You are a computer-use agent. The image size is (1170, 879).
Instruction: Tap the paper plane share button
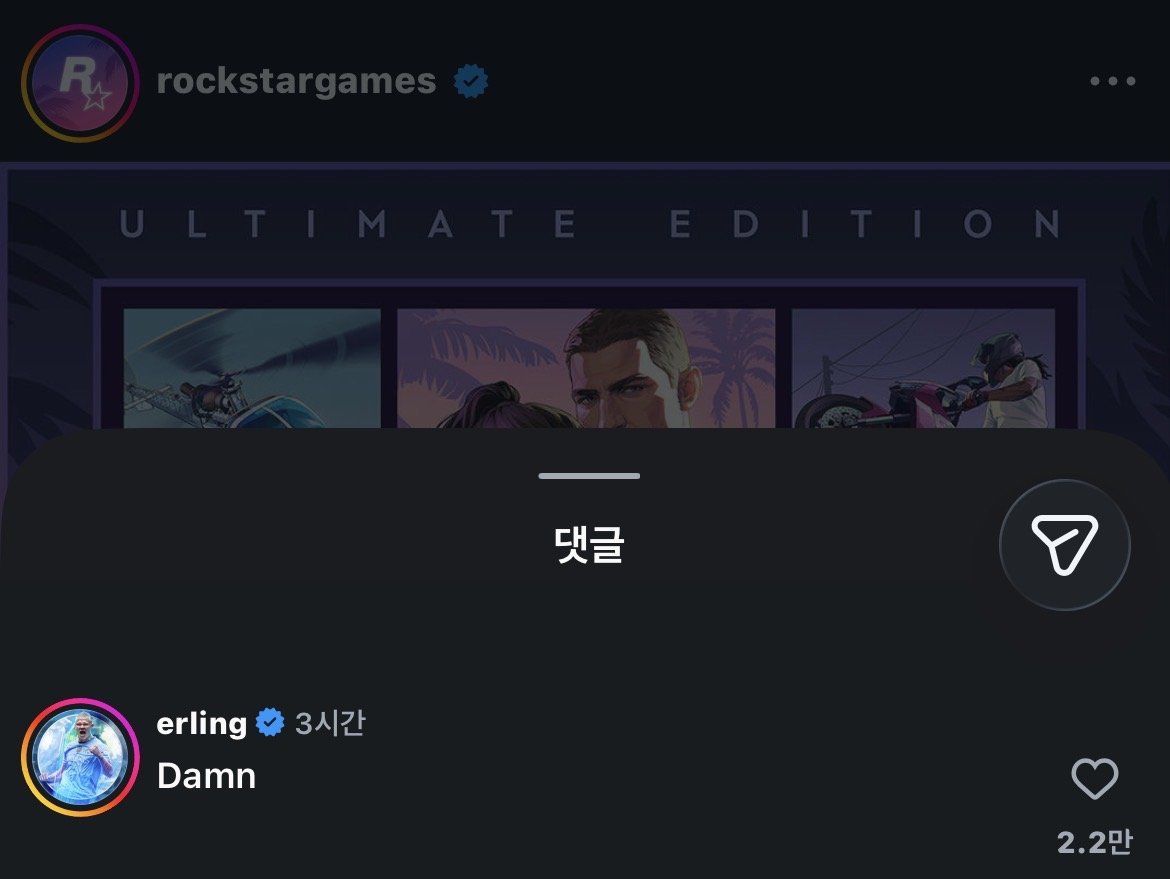point(1064,545)
